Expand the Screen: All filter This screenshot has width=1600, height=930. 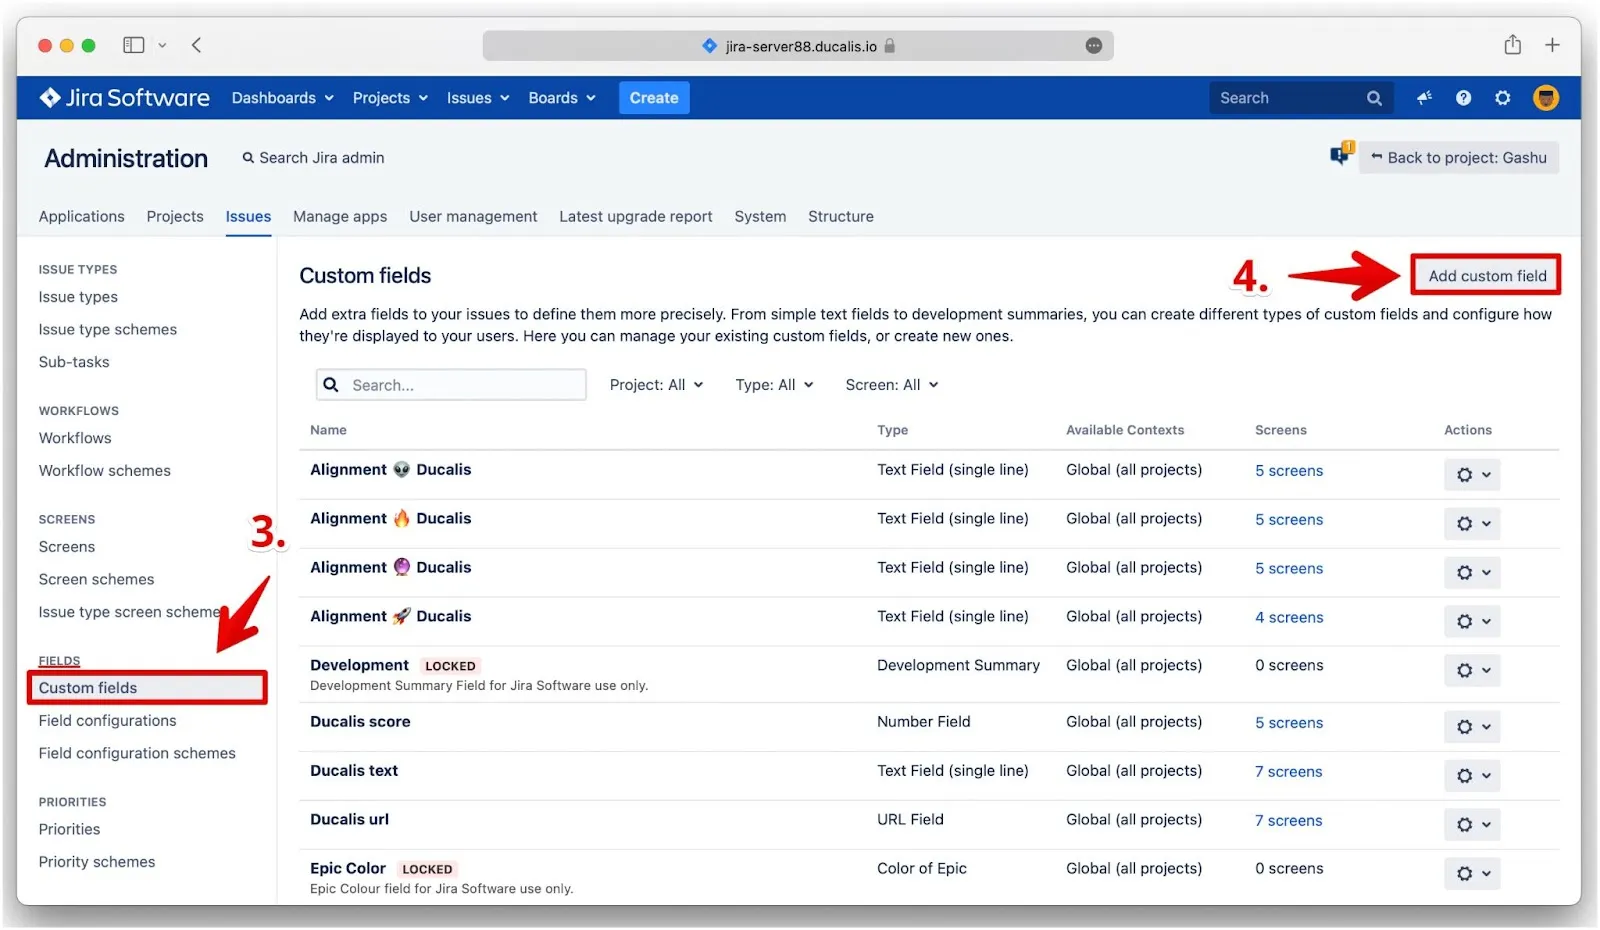coord(890,384)
